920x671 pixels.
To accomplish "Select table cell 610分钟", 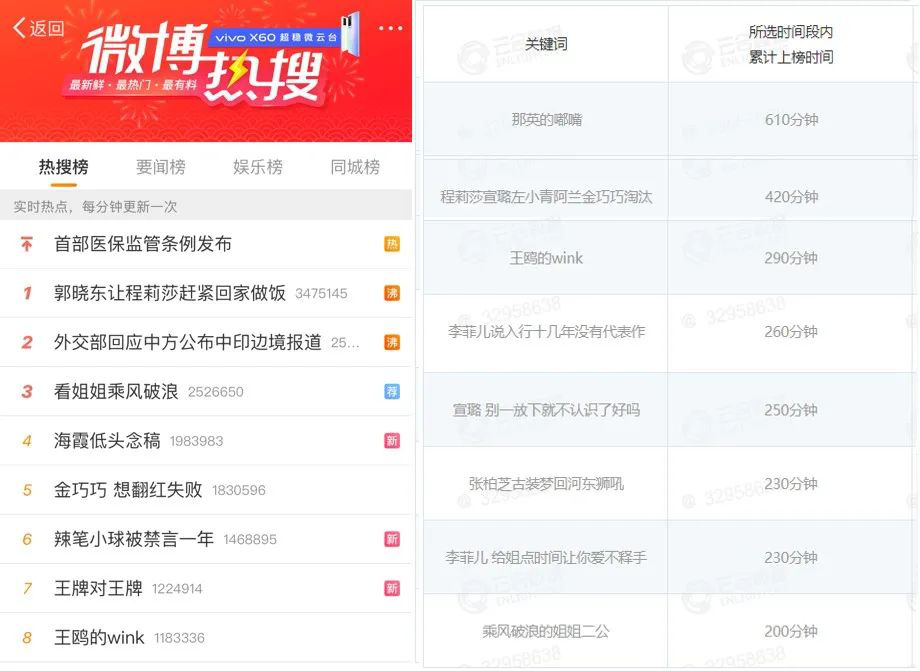I will pyautogui.click(x=791, y=120).
